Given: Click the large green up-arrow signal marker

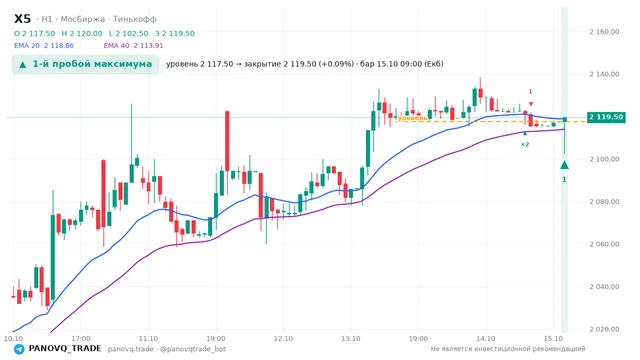Looking at the screenshot, I should [x=564, y=165].
